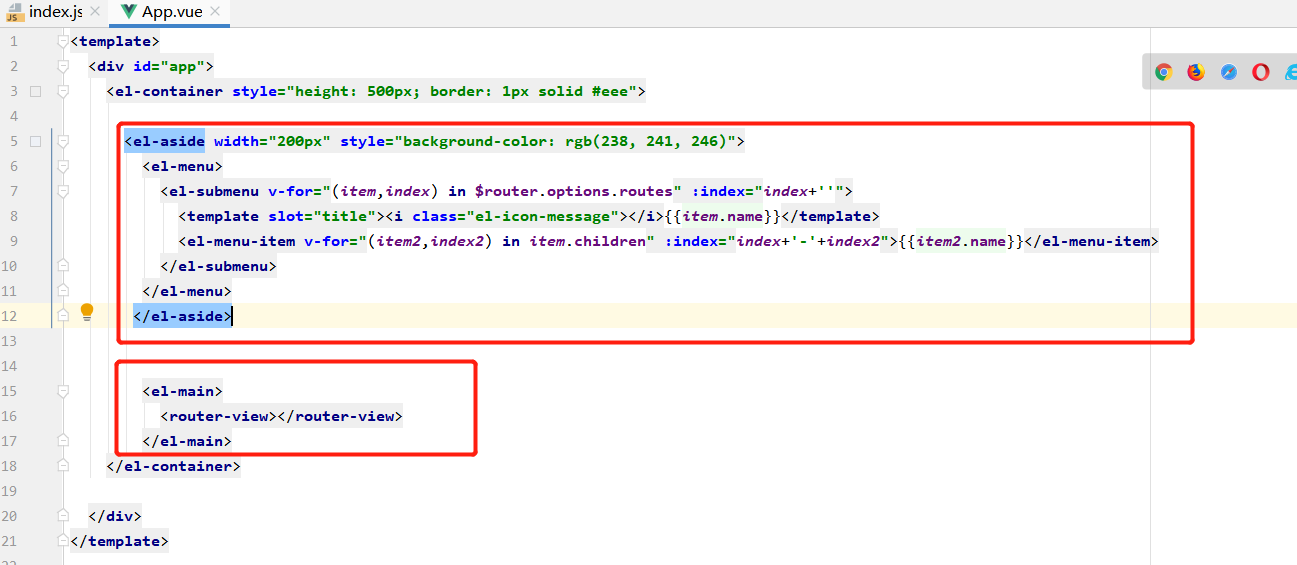Fold the el-aside block on line 5
Screen dimensions: 1297x565
pos(63,141)
